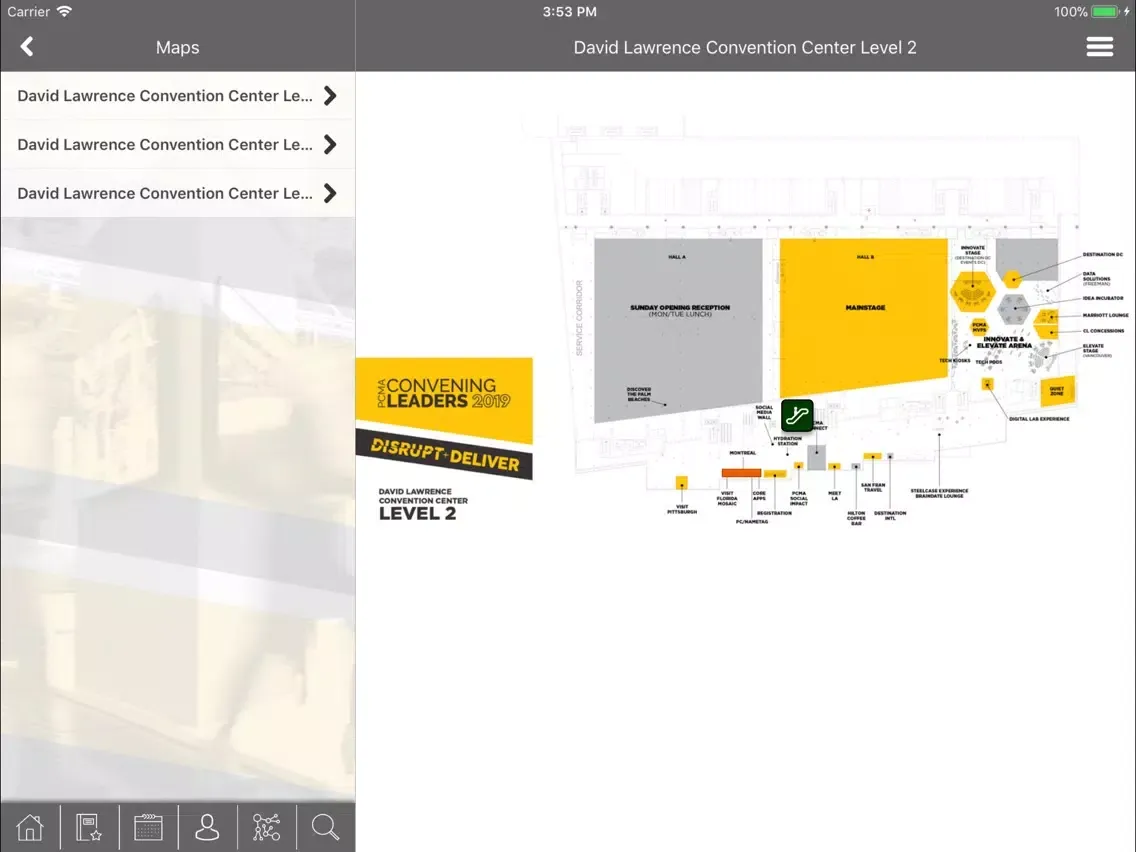Image resolution: width=1136 pixels, height=852 pixels.
Task: Tap the "MEET LA" map label
Action: tap(835, 496)
